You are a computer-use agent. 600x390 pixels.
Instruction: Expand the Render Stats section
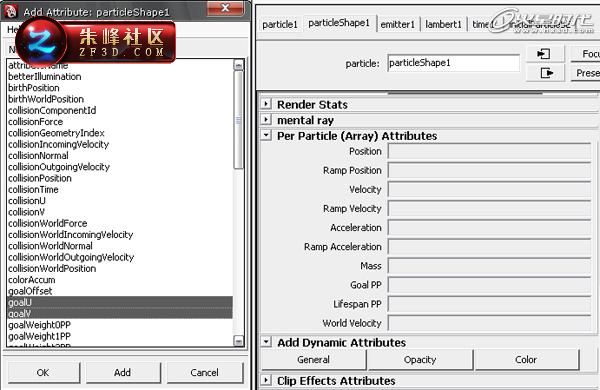pyautogui.click(x=266, y=104)
